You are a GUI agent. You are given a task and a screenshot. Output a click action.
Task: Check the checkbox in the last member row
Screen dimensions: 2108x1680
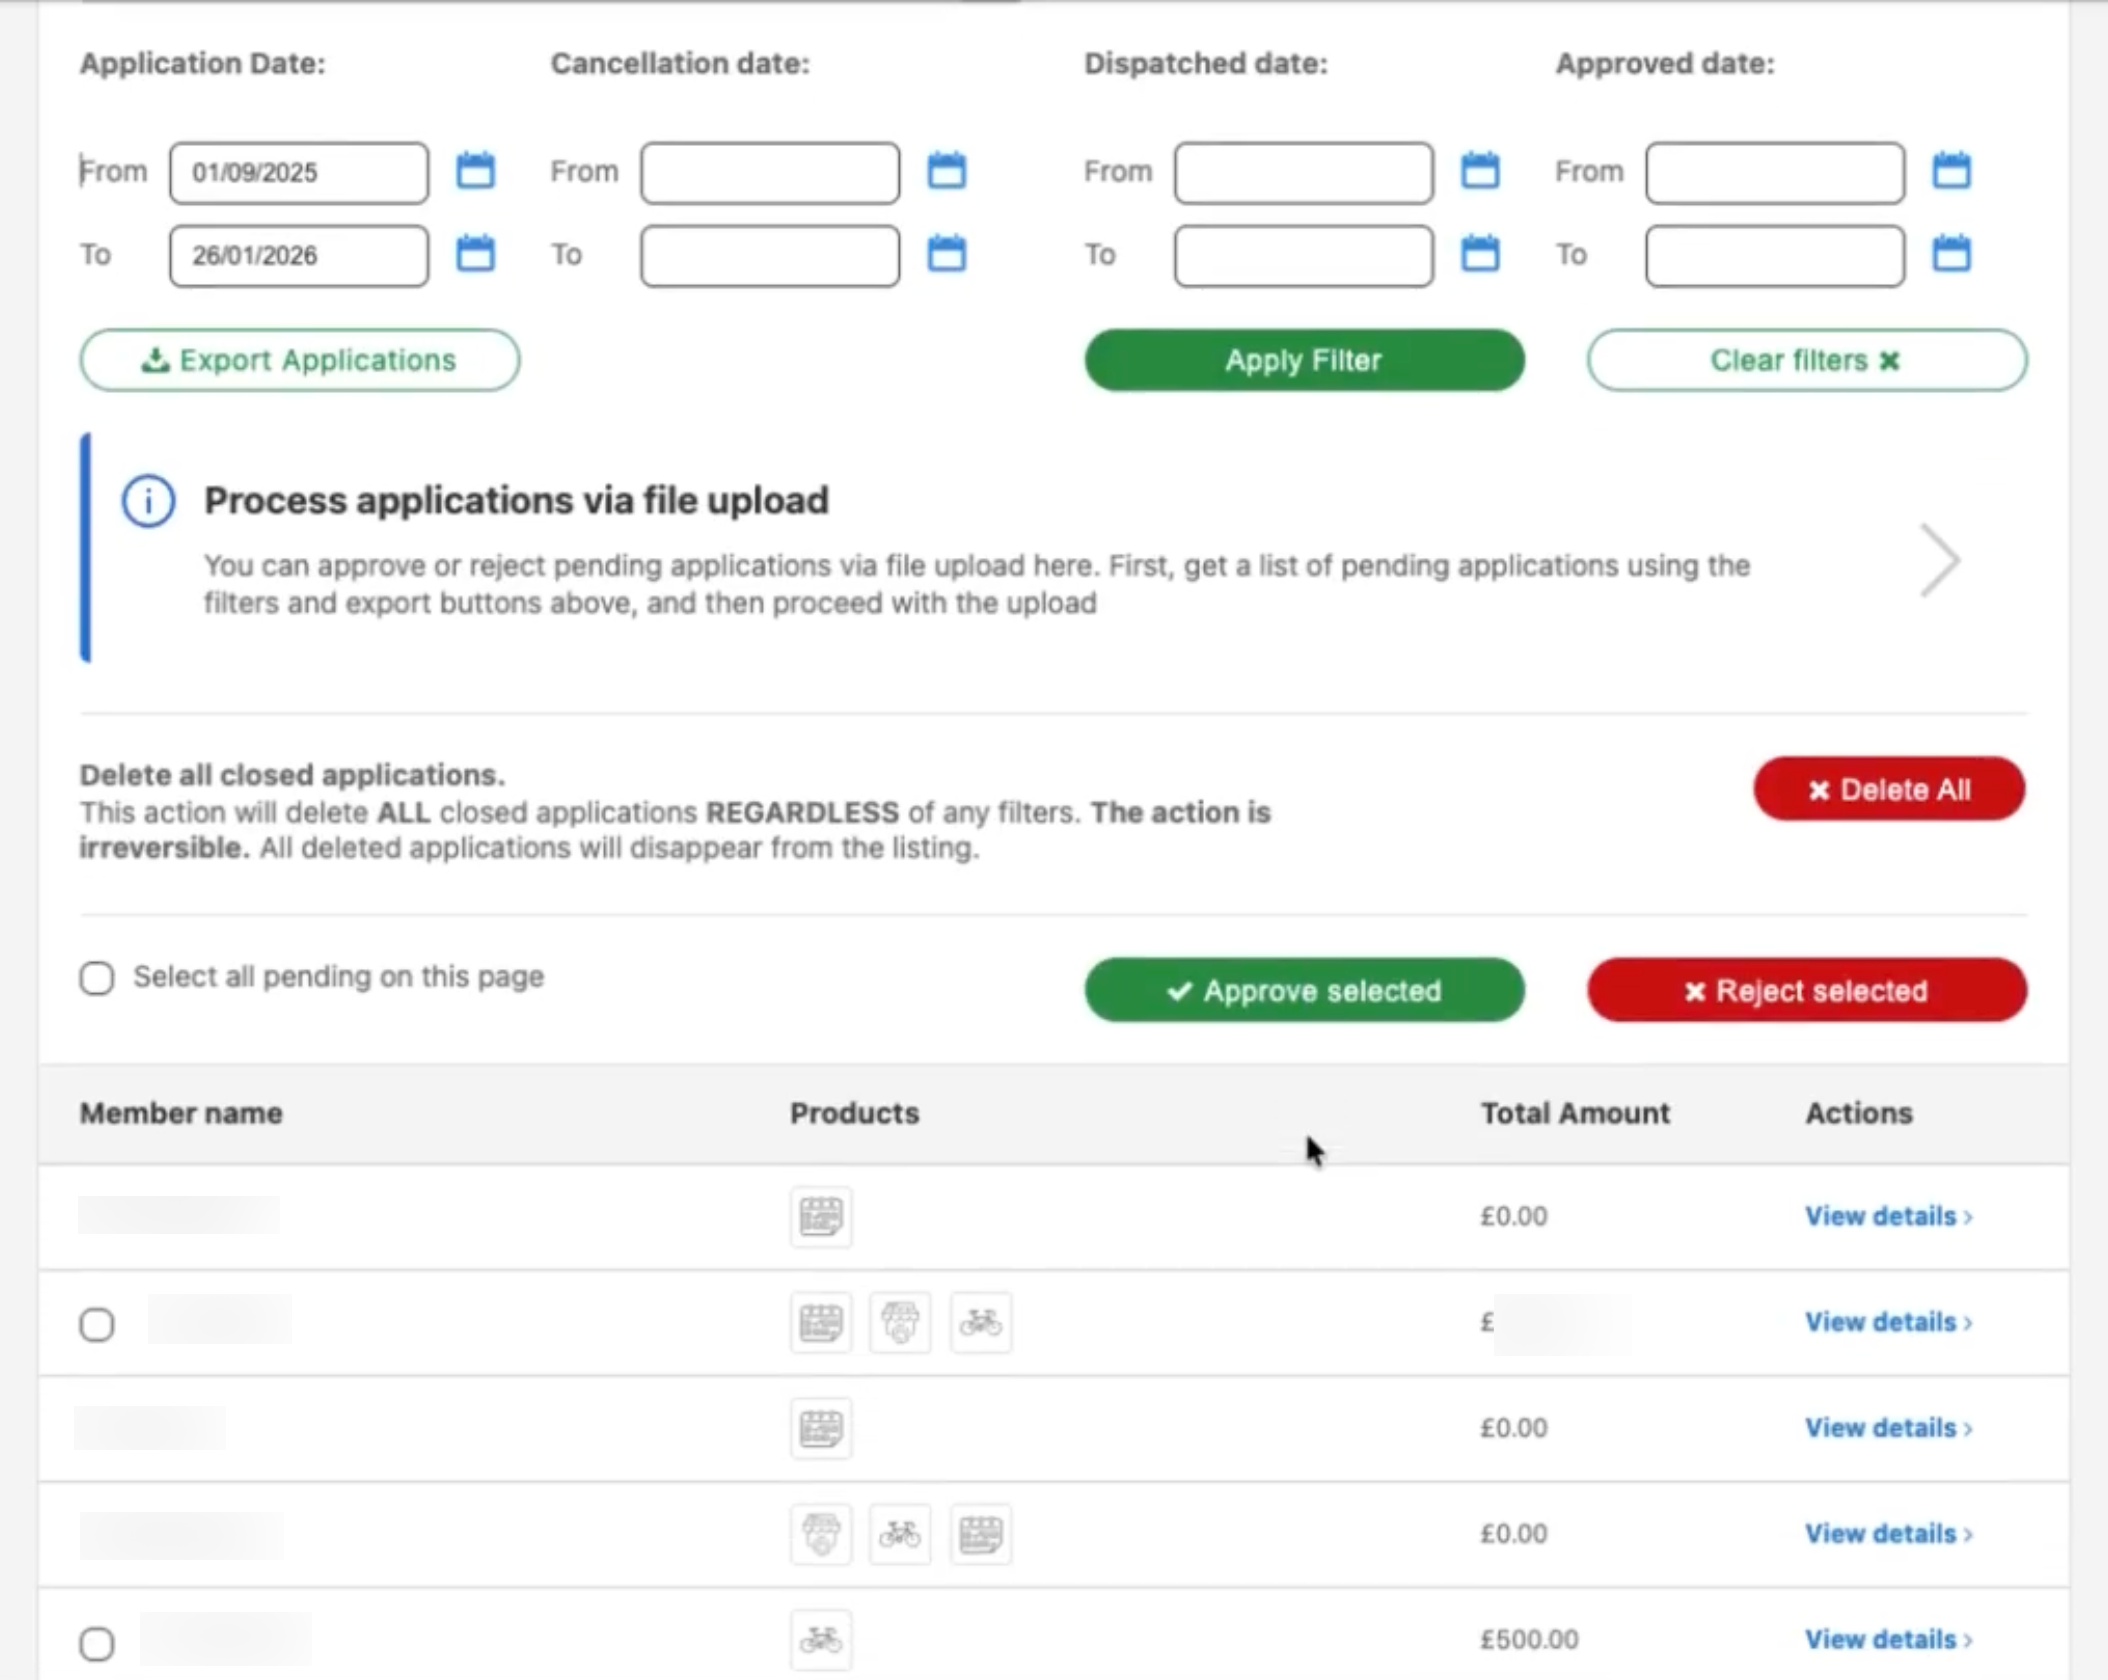(x=97, y=1641)
